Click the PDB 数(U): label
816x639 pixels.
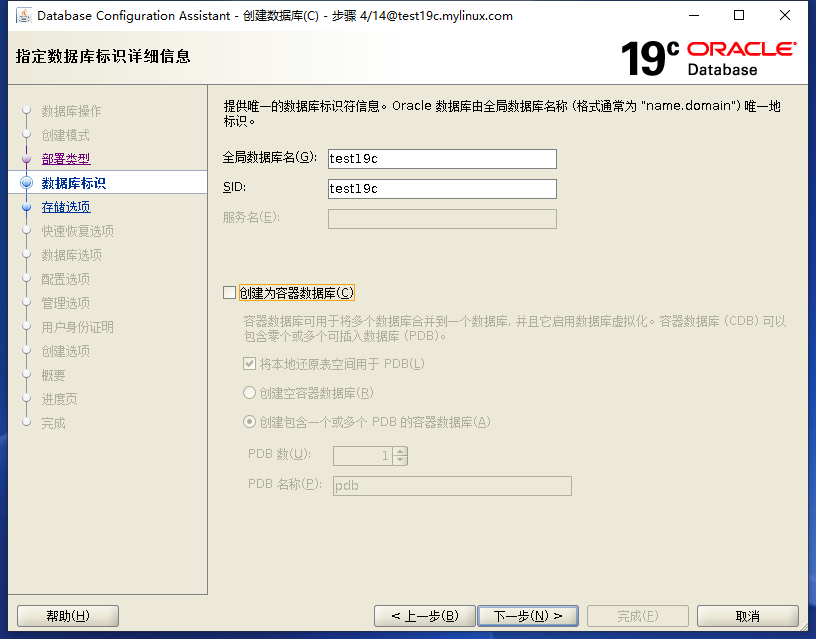pyautogui.click(x=279, y=454)
